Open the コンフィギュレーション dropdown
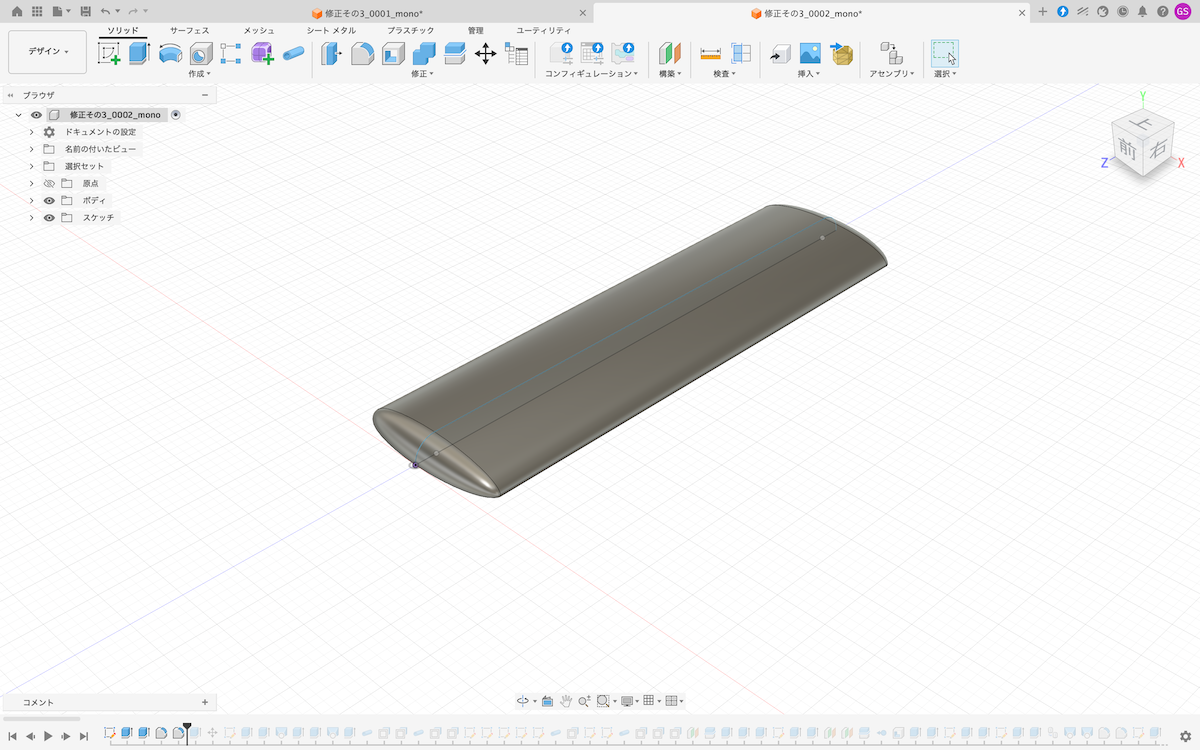Image resolution: width=1200 pixels, height=750 pixels. coord(592,74)
